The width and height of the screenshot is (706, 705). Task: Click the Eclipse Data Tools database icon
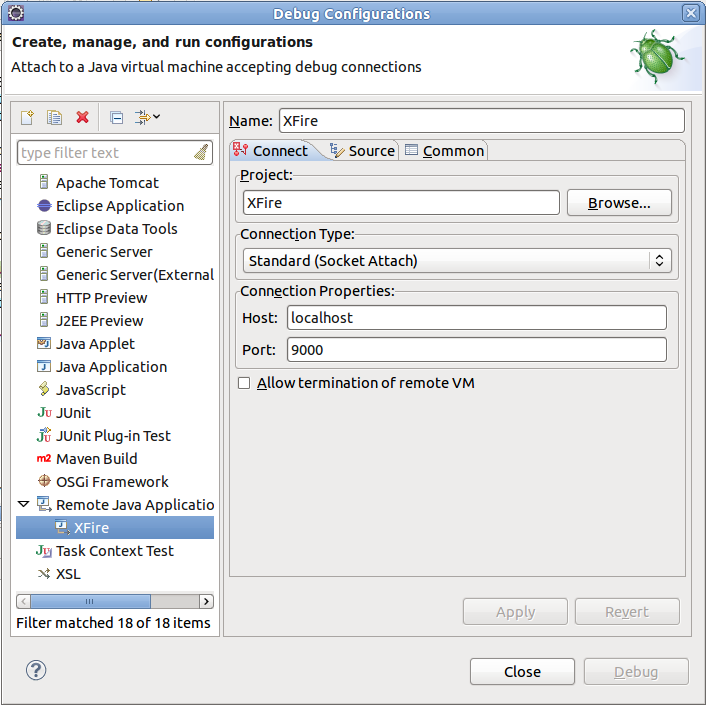pyautogui.click(x=44, y=228)
